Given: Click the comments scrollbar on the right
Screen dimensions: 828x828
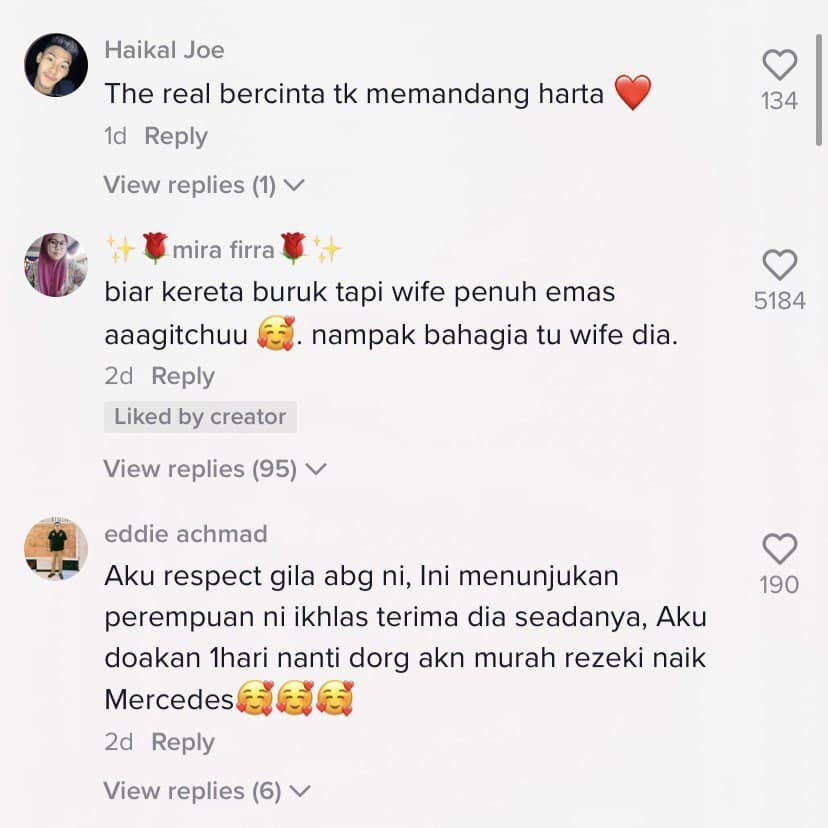Looking at the screenshot, I should point(818,90).
